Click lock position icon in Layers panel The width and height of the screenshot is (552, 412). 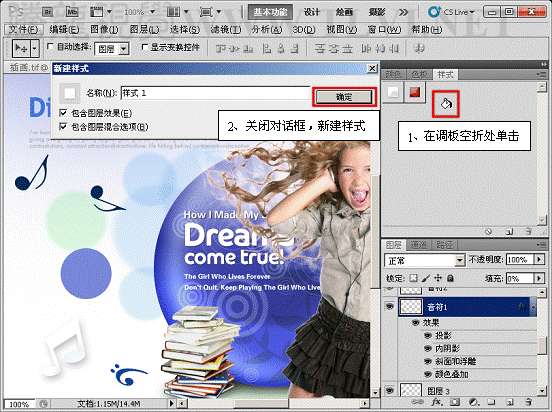click(x=438, y=278)
